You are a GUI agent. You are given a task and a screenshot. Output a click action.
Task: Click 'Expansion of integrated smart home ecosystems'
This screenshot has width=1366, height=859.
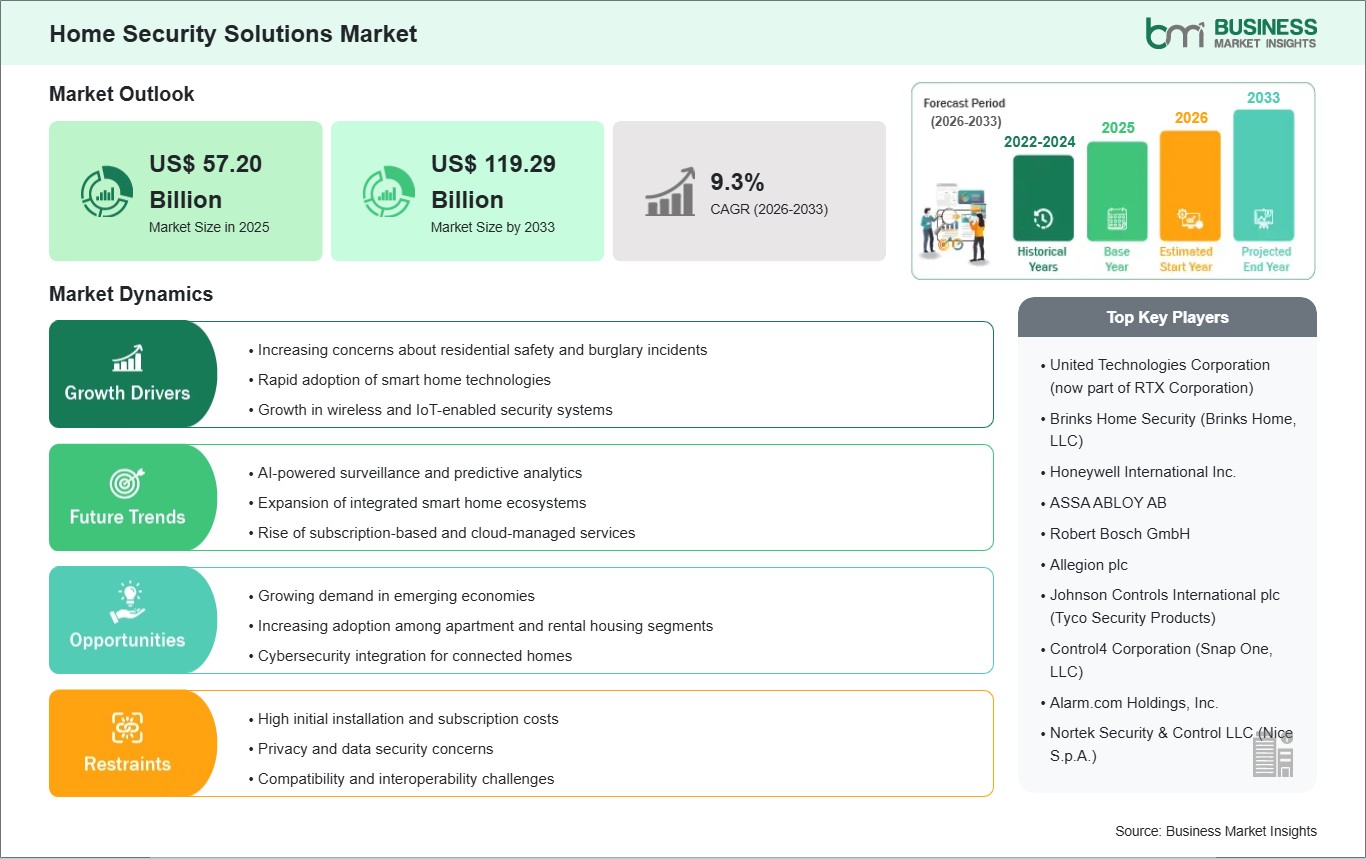click(422, 503)
